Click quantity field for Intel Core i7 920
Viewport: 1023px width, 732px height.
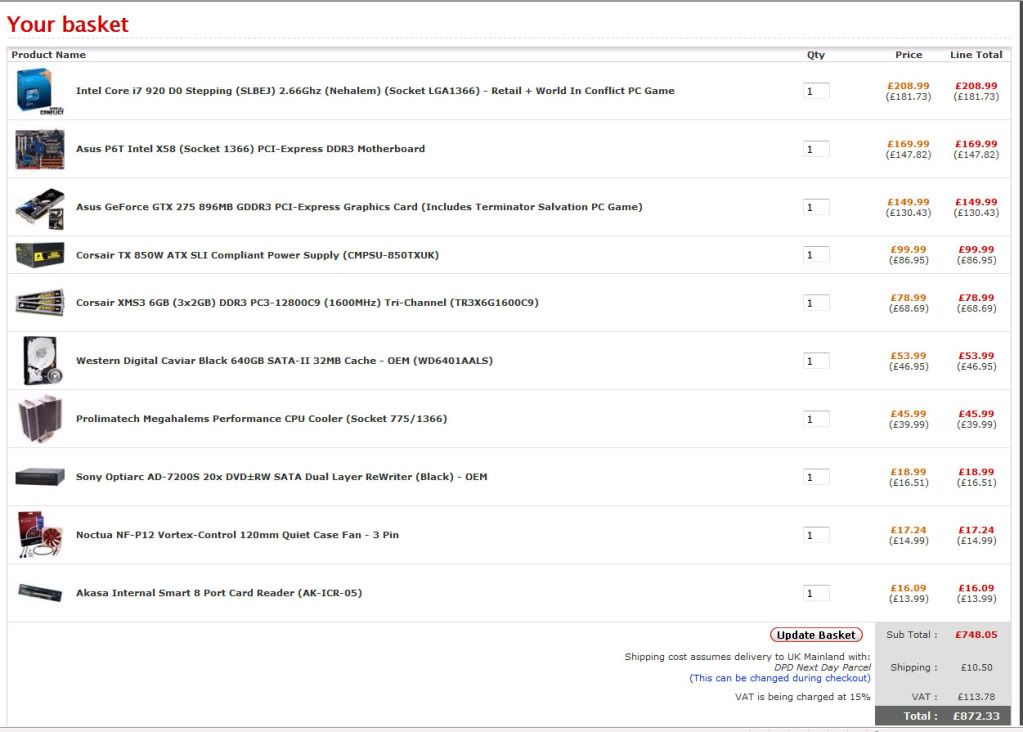click(x=816, y=91)
